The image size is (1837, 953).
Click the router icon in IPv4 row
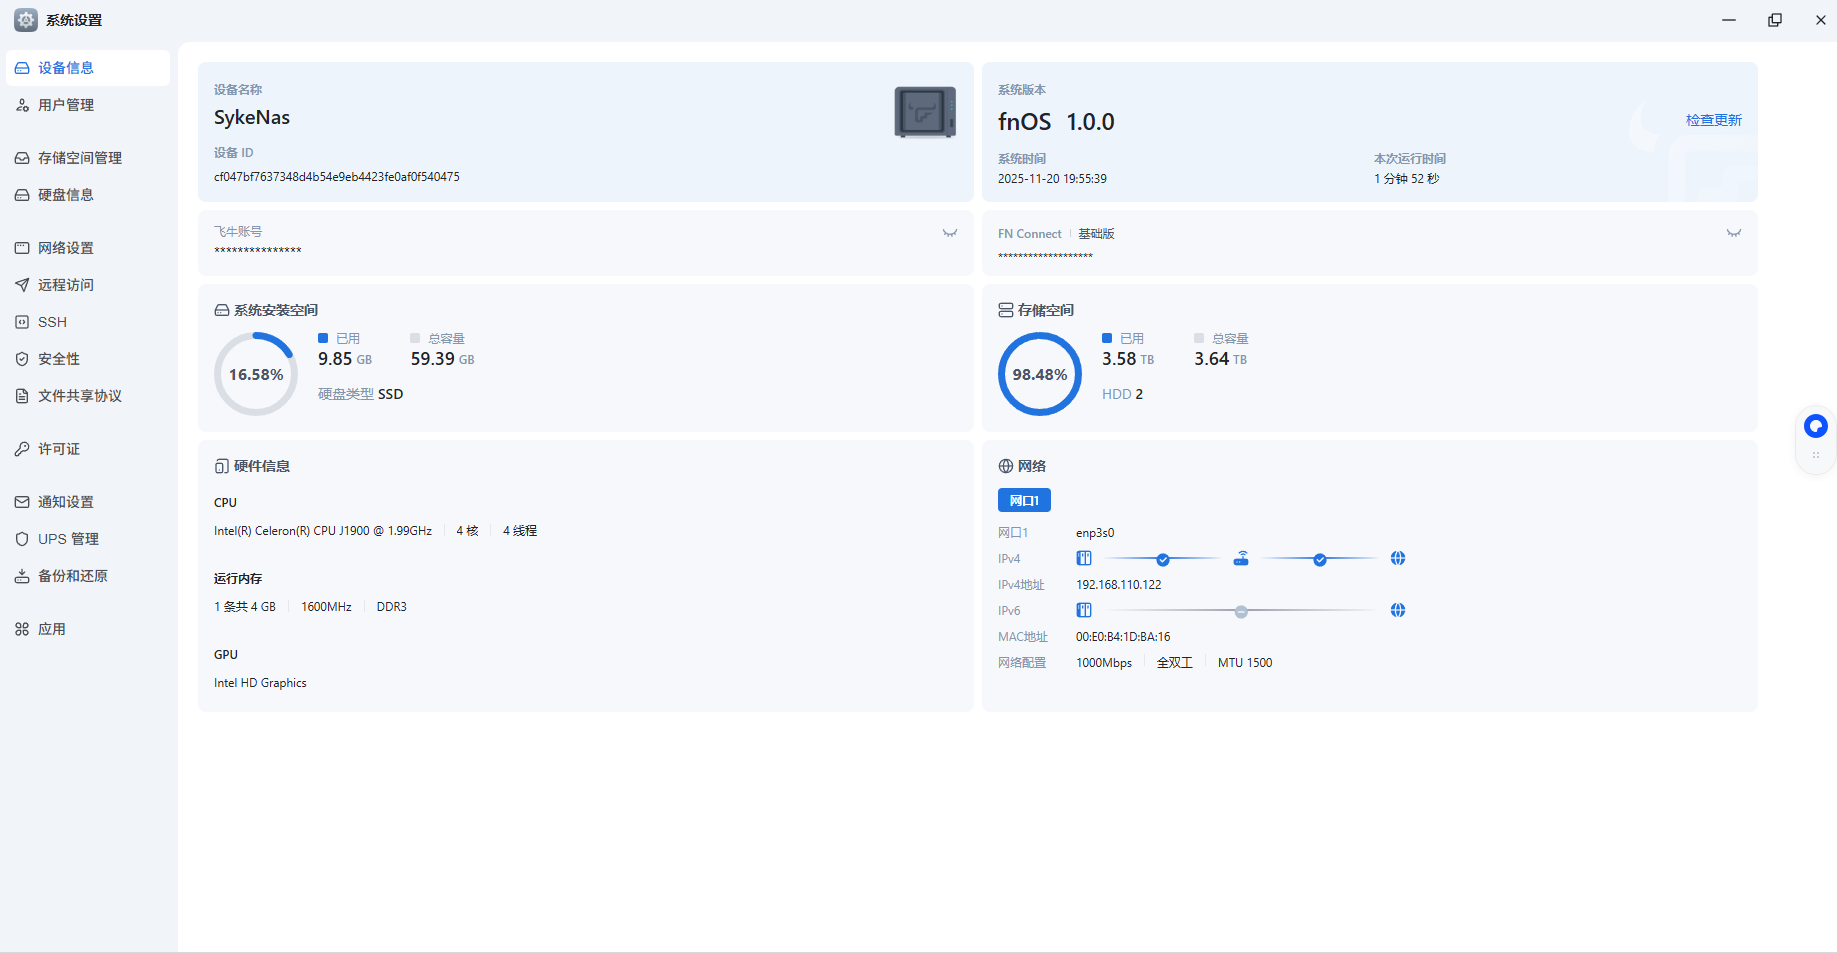[x=1241, y=558]
